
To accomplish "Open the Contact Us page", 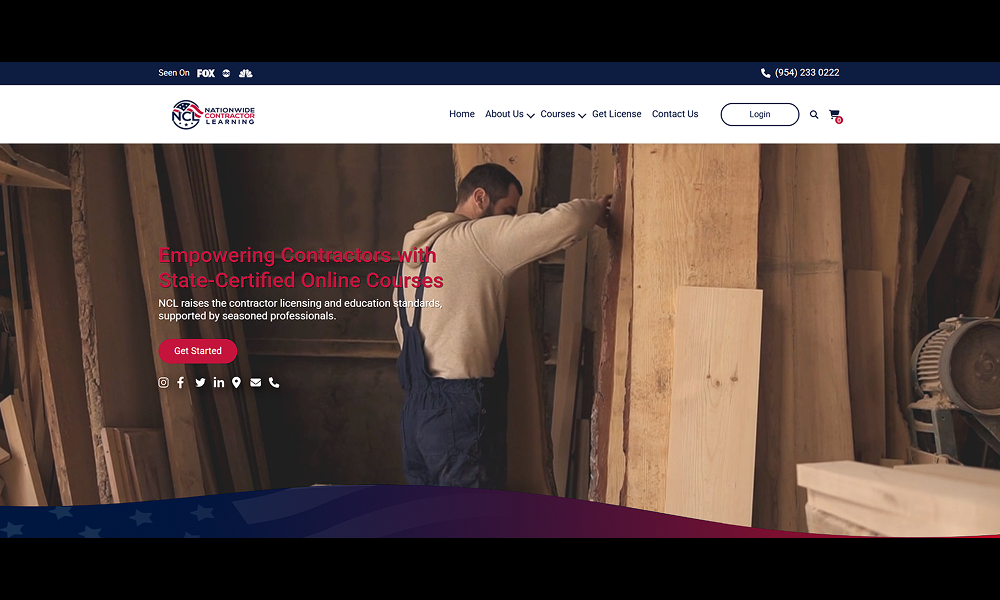I will tap(675, 114).
